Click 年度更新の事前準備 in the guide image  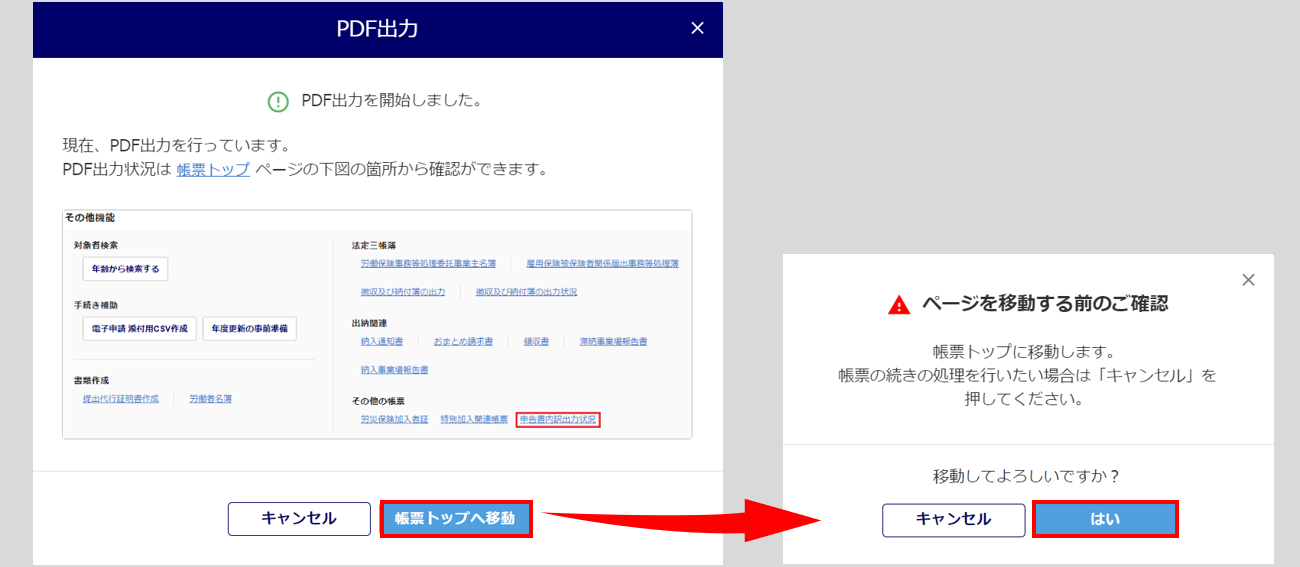[250, 329]
